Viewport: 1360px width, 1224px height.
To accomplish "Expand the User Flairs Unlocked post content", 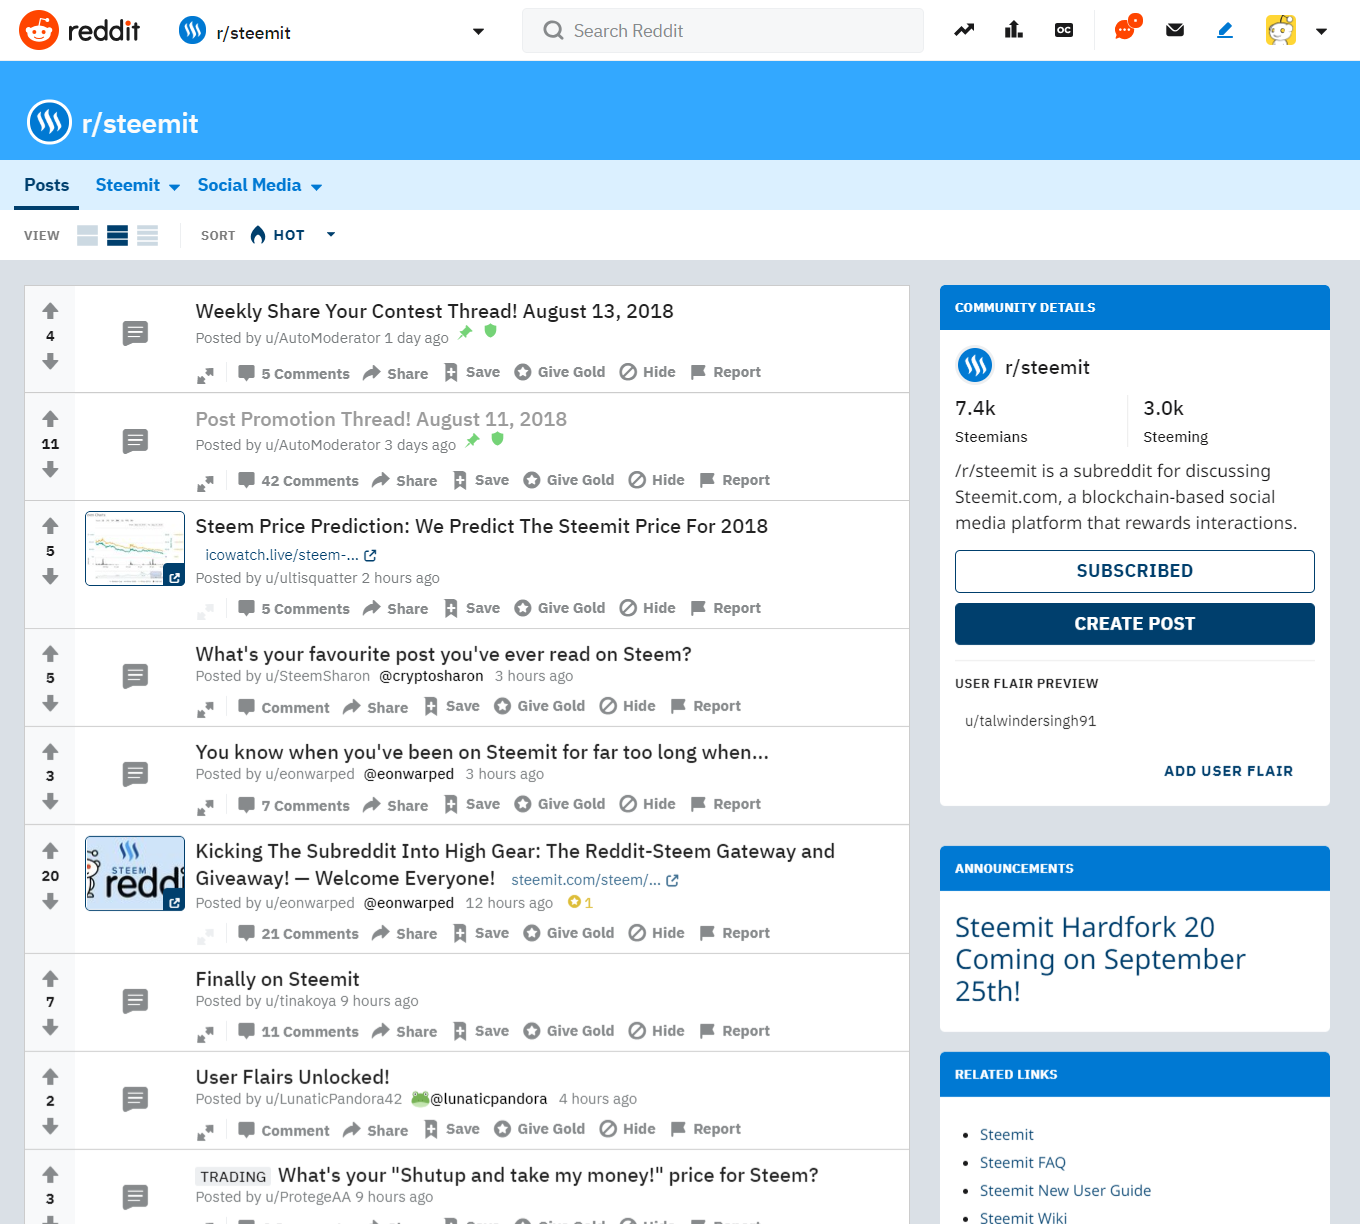I will click(205, 1132).
